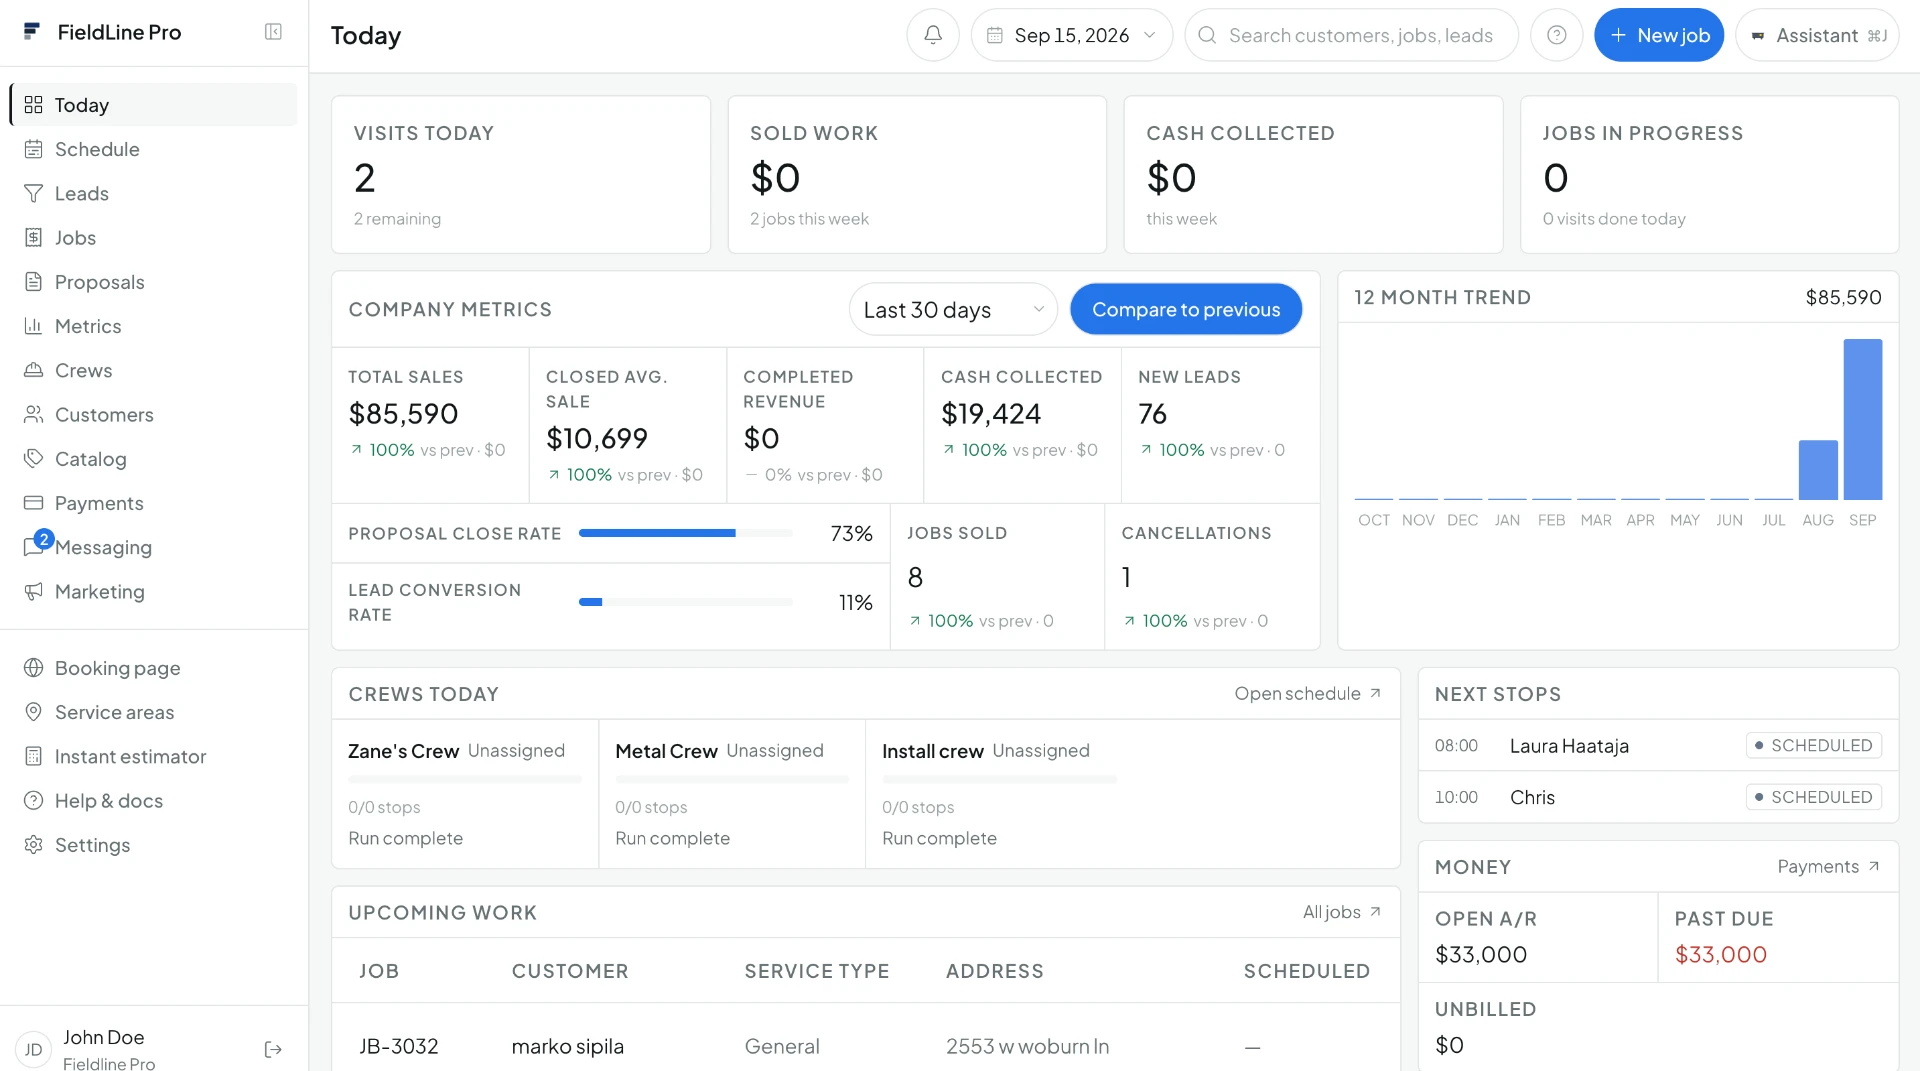1920x1071 pixels.
Task: Click the Lead conversion rate progress bar
Action: (685, 603)
